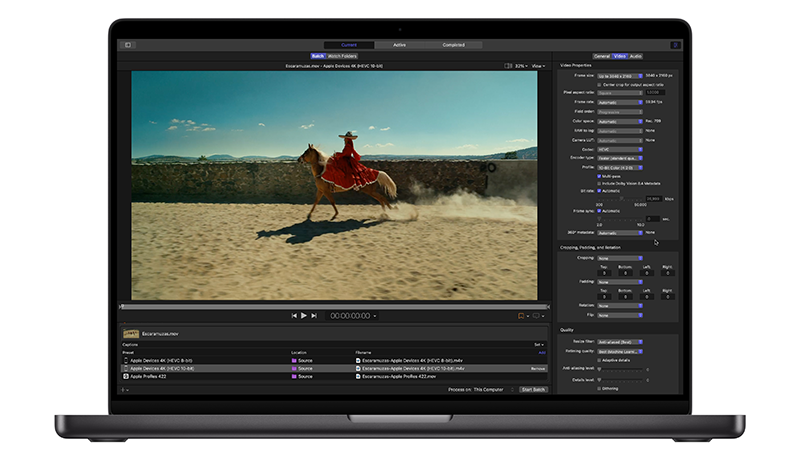The width and height of the screenshot is (800, 461).
Task: Open the Resize filter dropdown
Action: 620,342
